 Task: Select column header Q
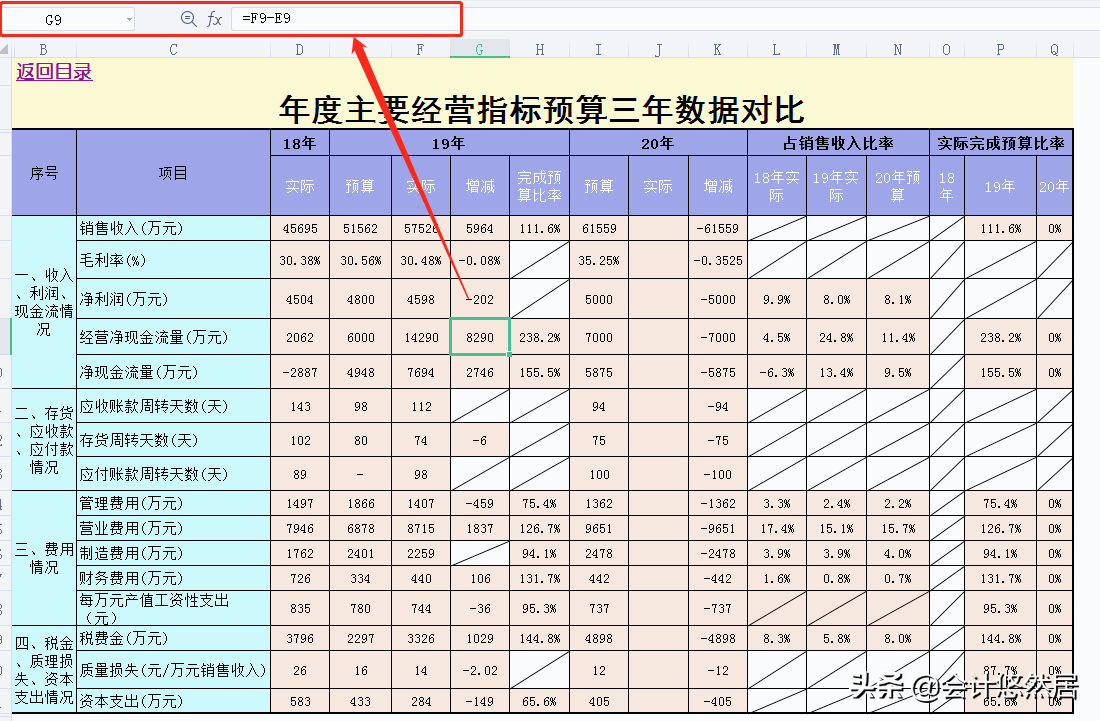point(1054,47)
